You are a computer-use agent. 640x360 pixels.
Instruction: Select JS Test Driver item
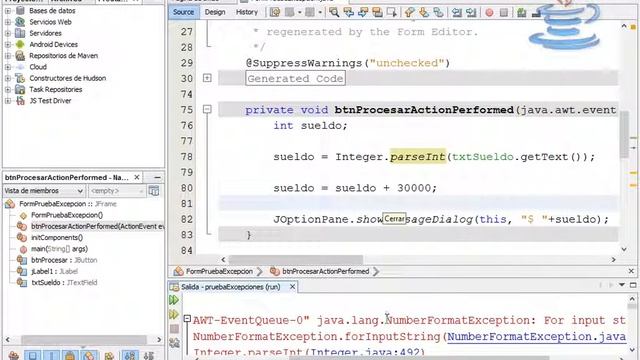click(50, 101)
